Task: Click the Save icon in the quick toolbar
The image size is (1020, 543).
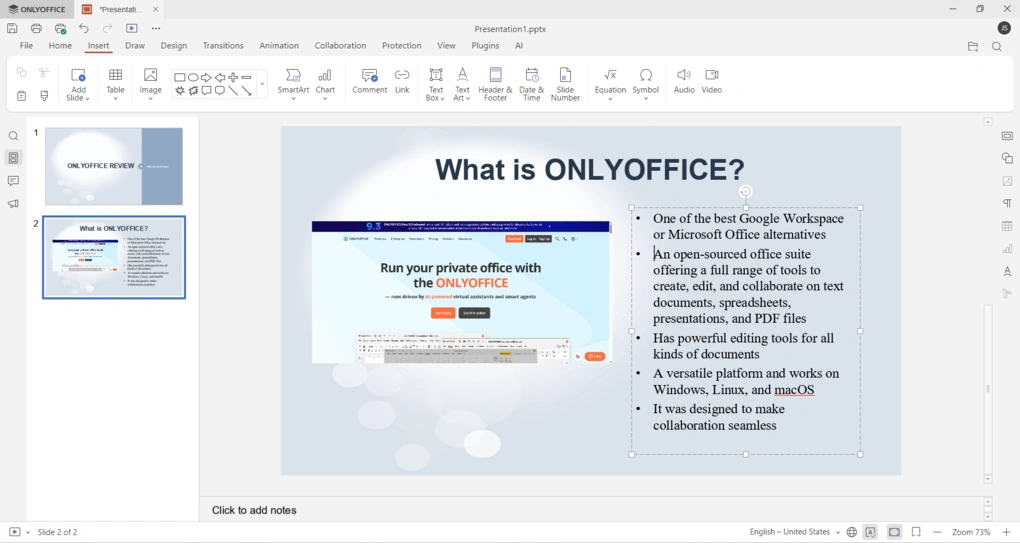Action: click(x=12, y=28)
